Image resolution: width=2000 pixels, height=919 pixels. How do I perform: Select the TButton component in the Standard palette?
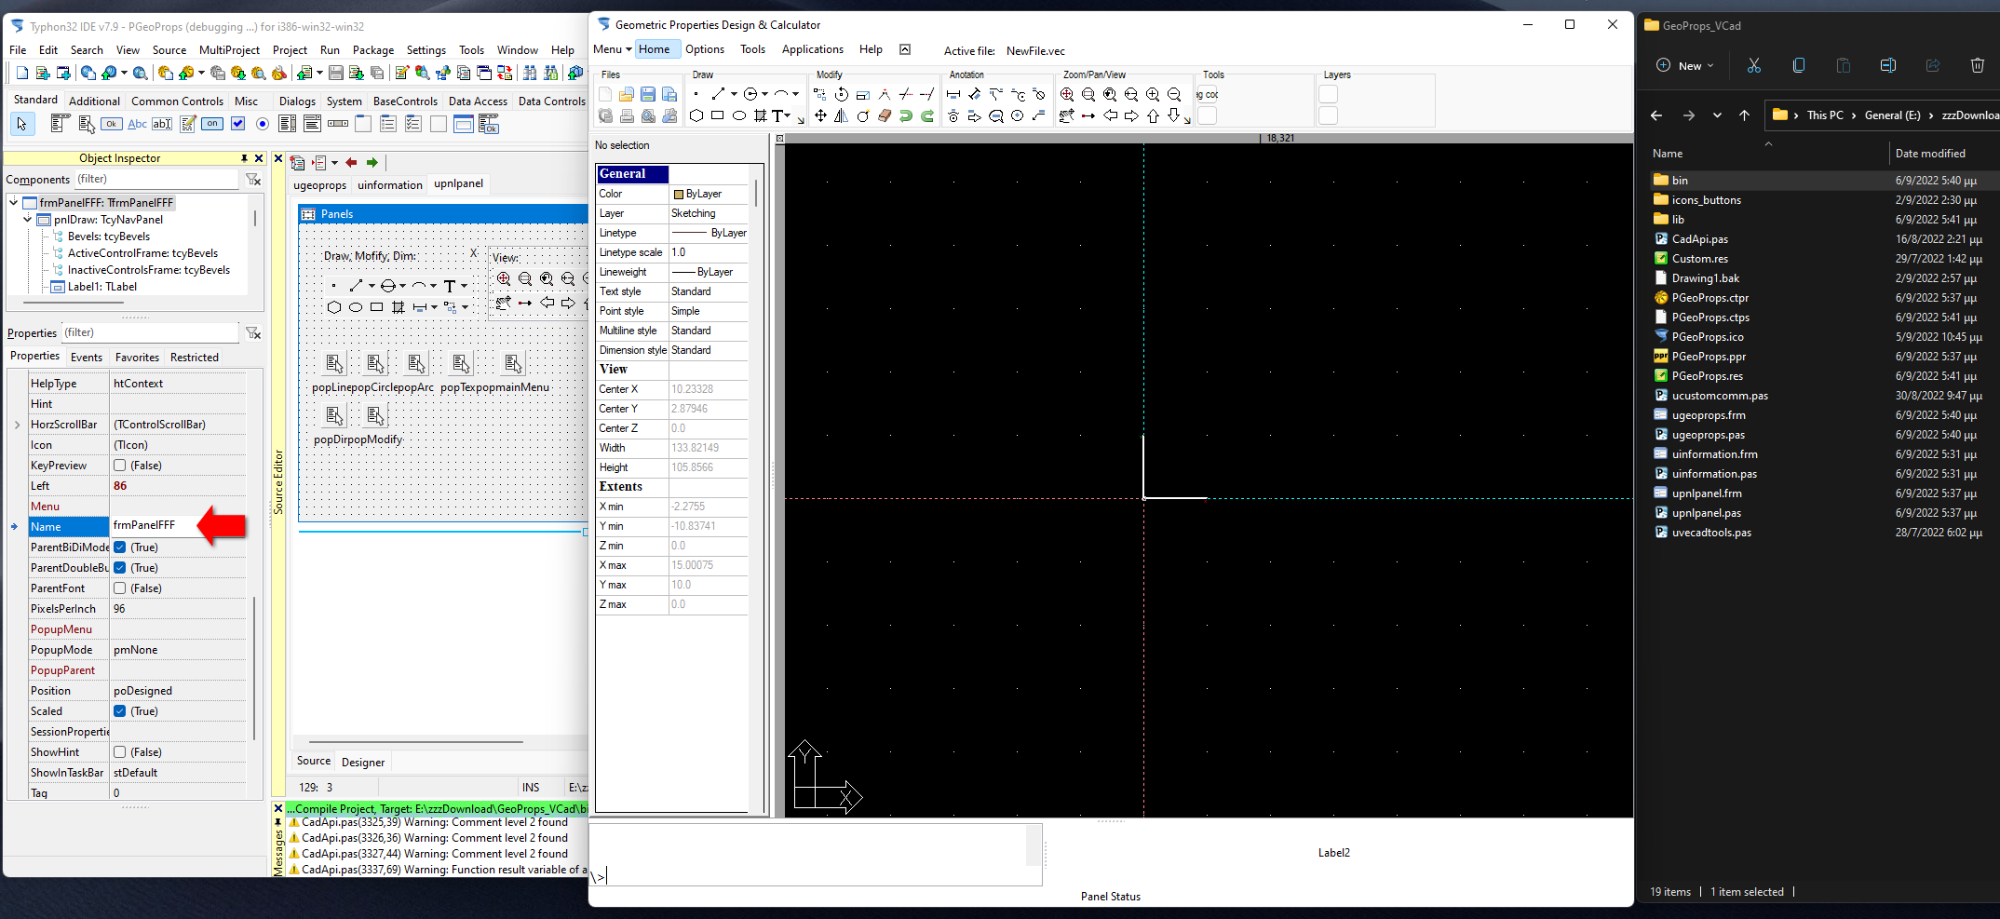(111, 124)
